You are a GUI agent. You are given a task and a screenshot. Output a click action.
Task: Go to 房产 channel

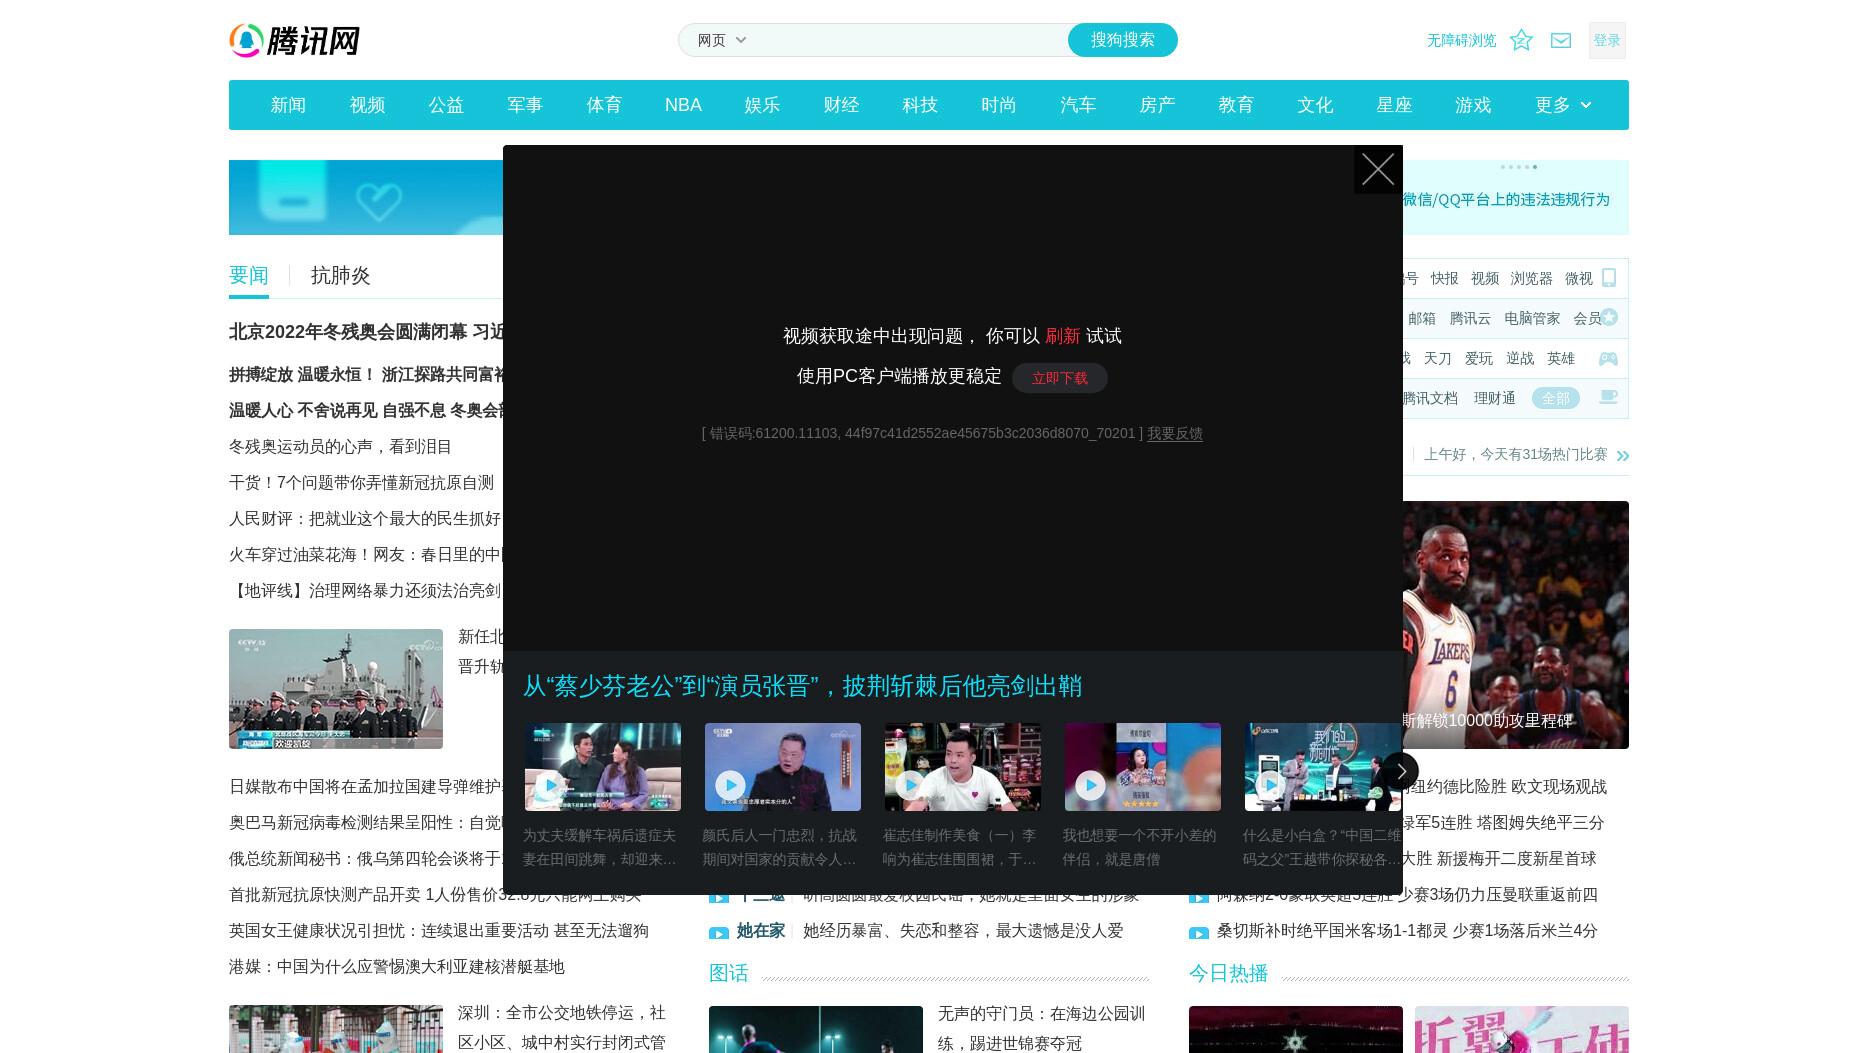click(1157, 105)
